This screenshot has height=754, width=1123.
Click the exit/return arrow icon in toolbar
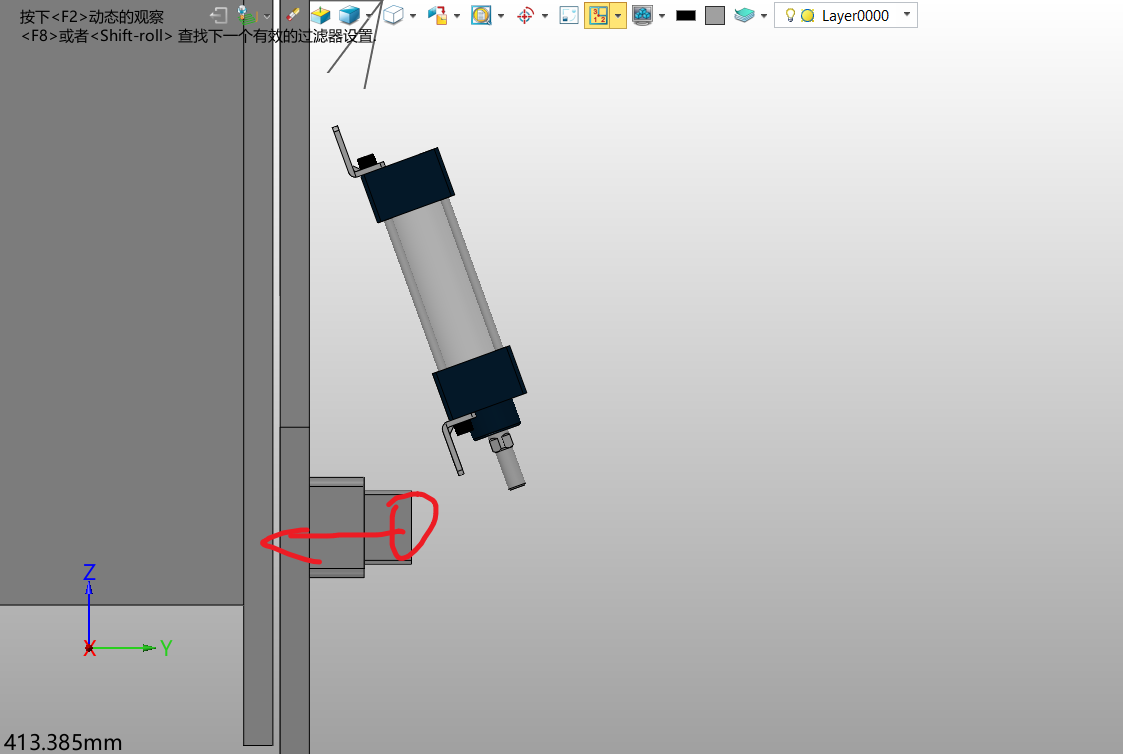click(219, 15)
